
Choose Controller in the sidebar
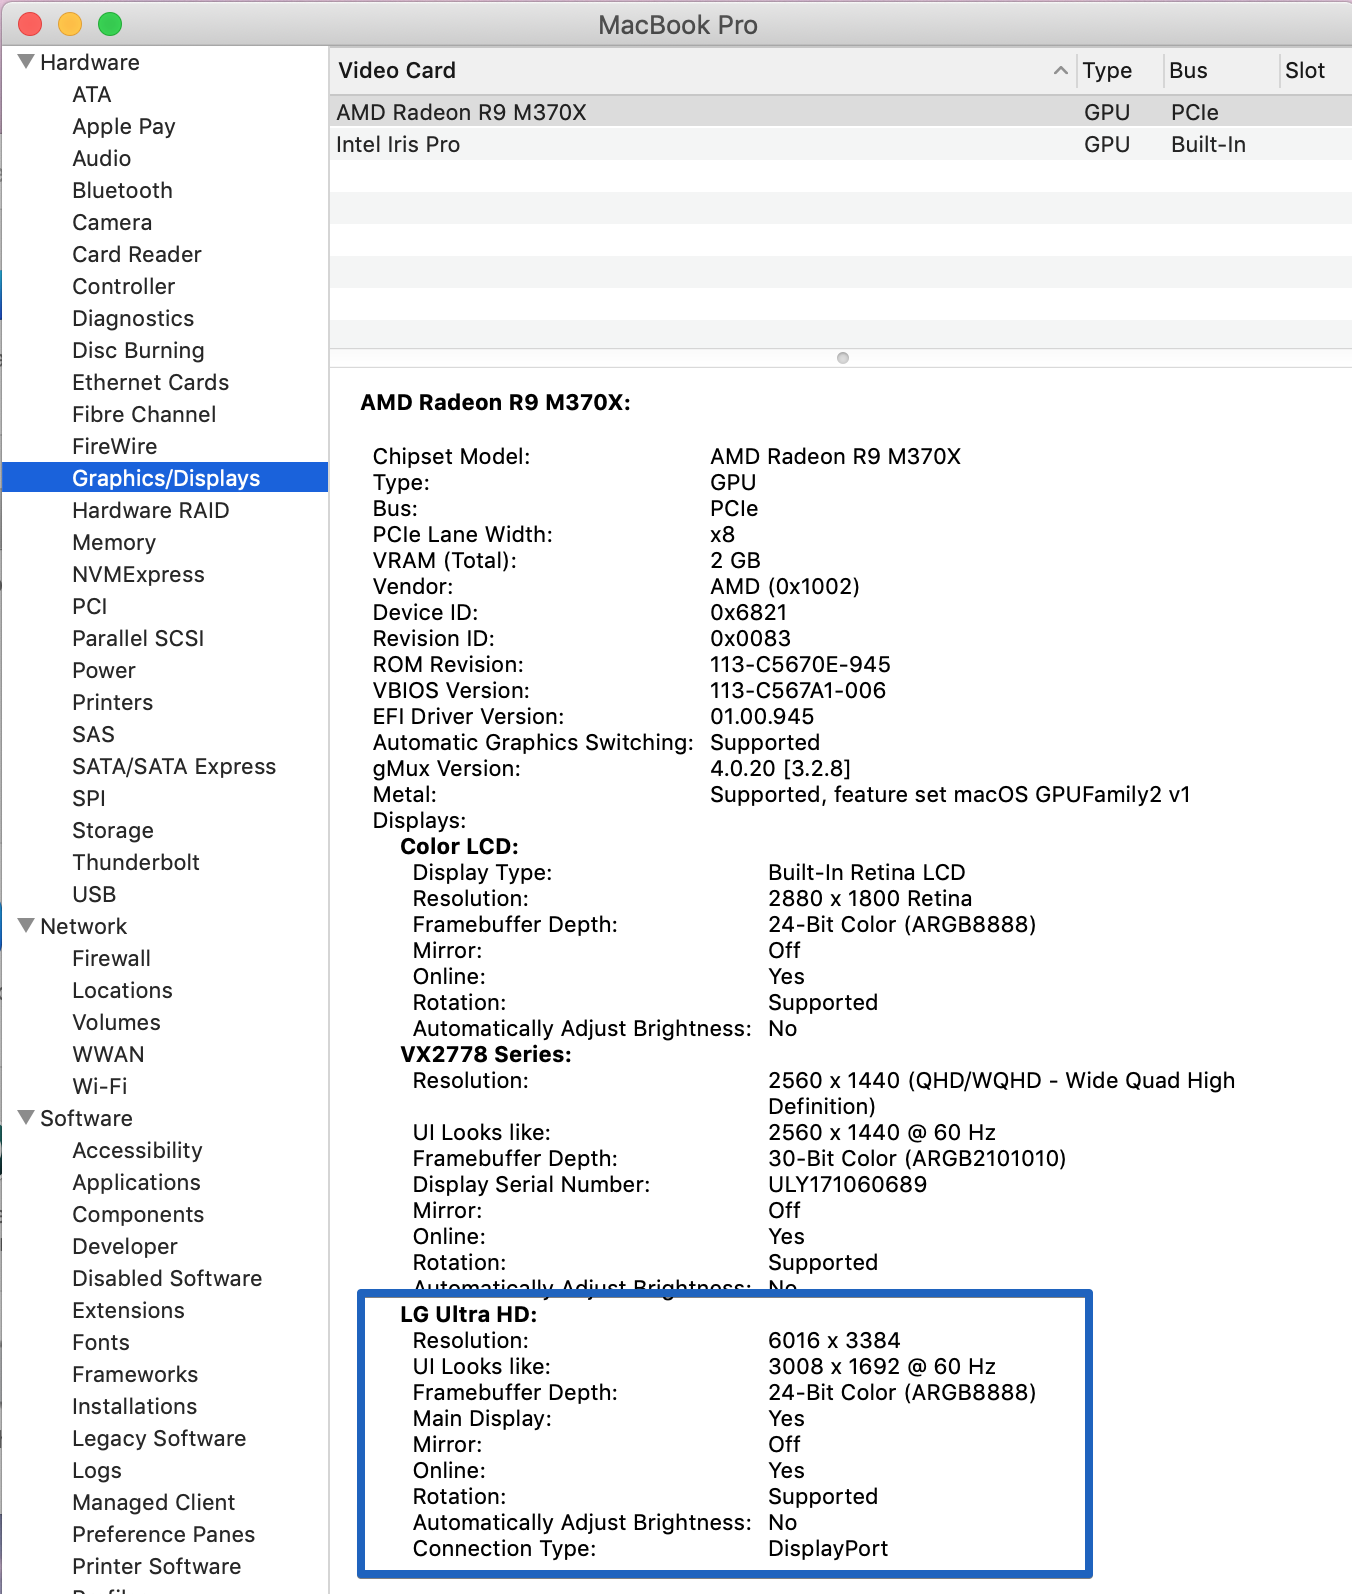click(x=124, y=286)
